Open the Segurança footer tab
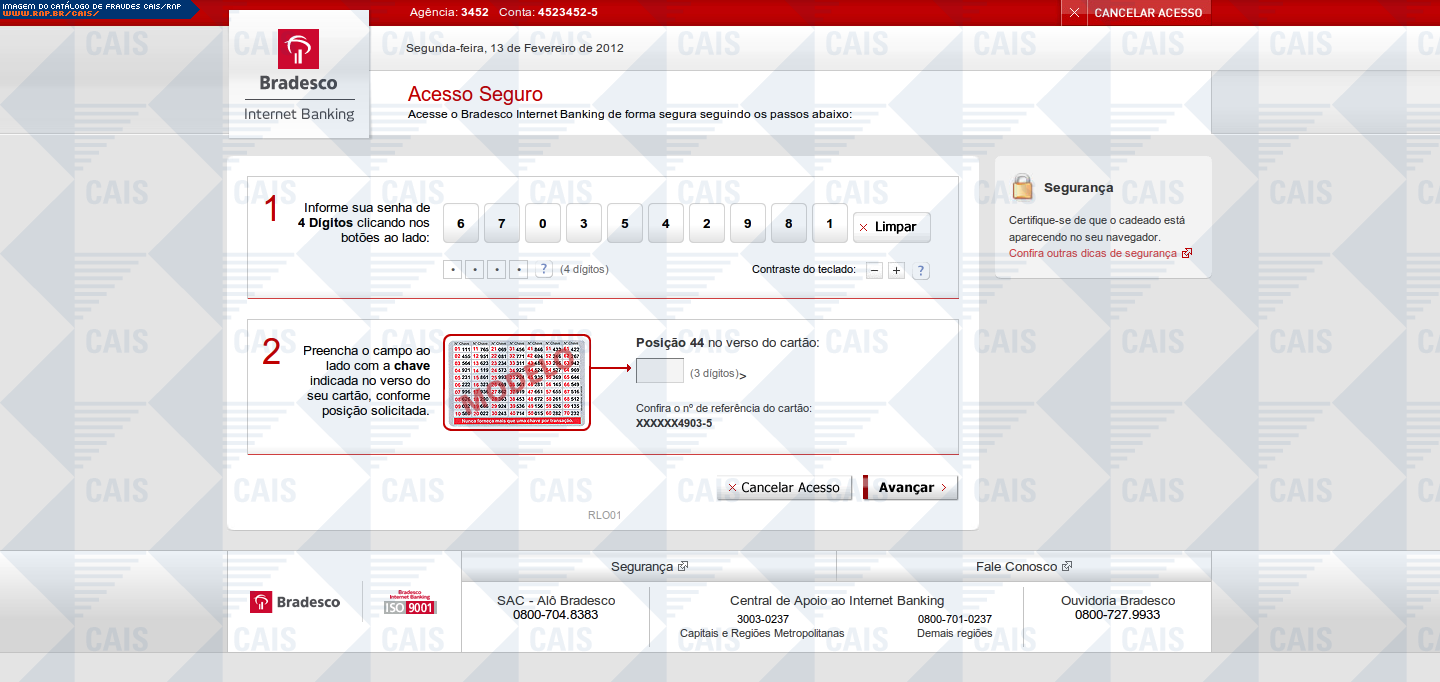The width and height of the screenshot is (1440, 682). point(648,566)
